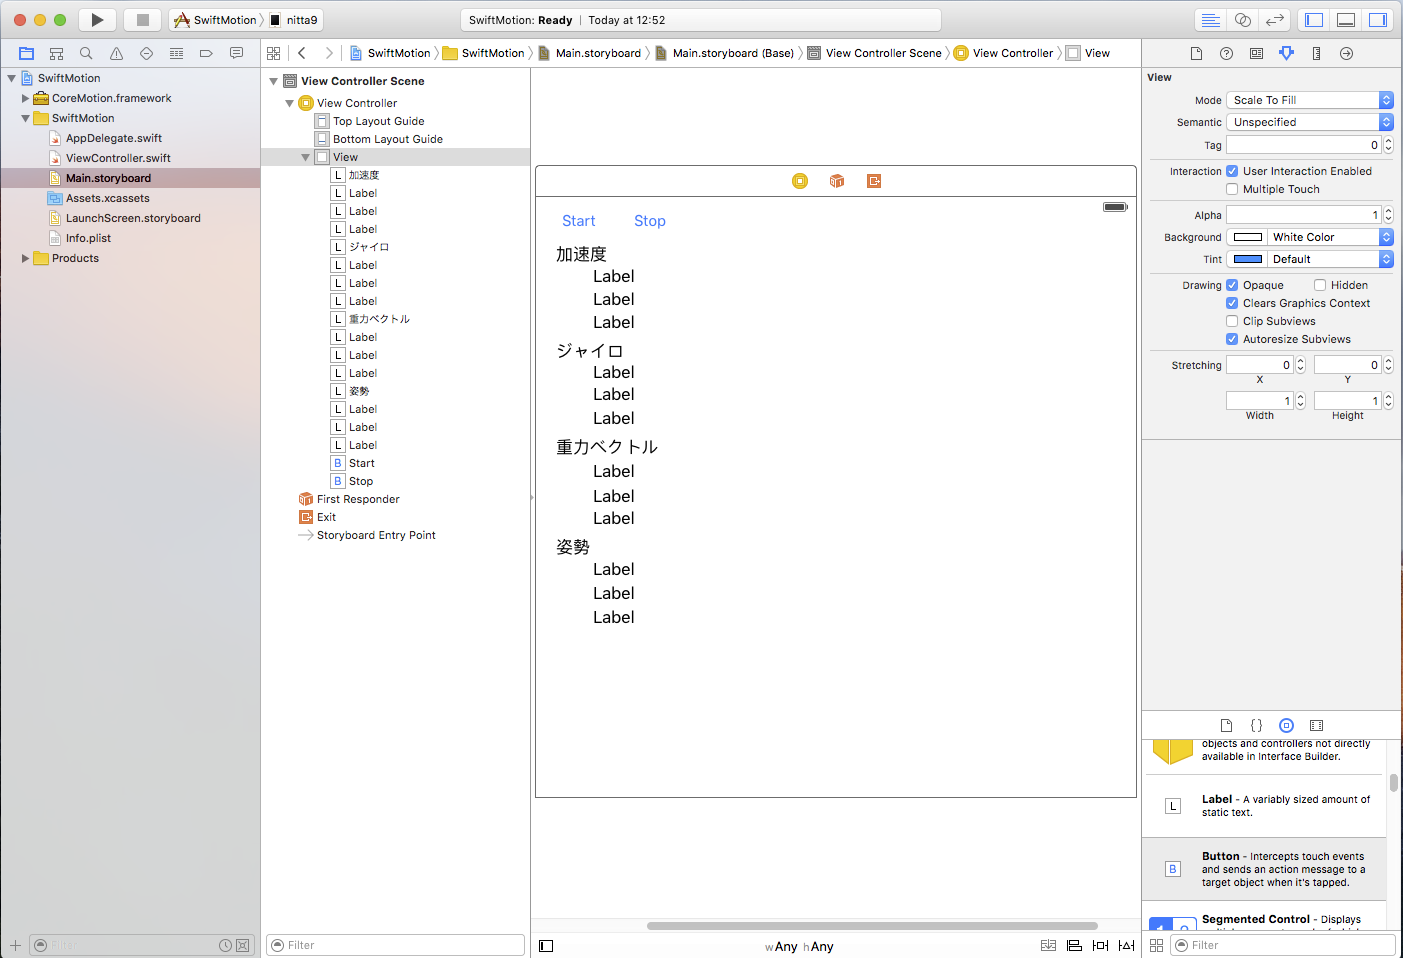
Task: Open the Connections inspector tab
Action: click(x=1346, y=53)
